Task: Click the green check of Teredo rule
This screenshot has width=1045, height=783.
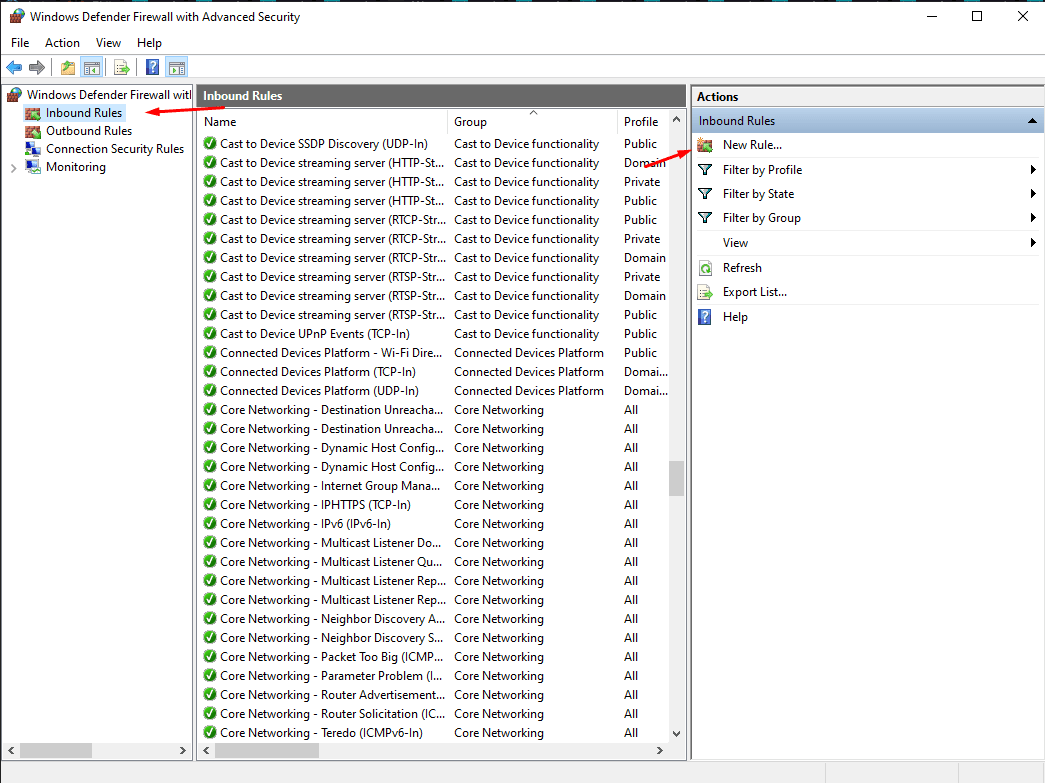Action: [x=210, y=732]
